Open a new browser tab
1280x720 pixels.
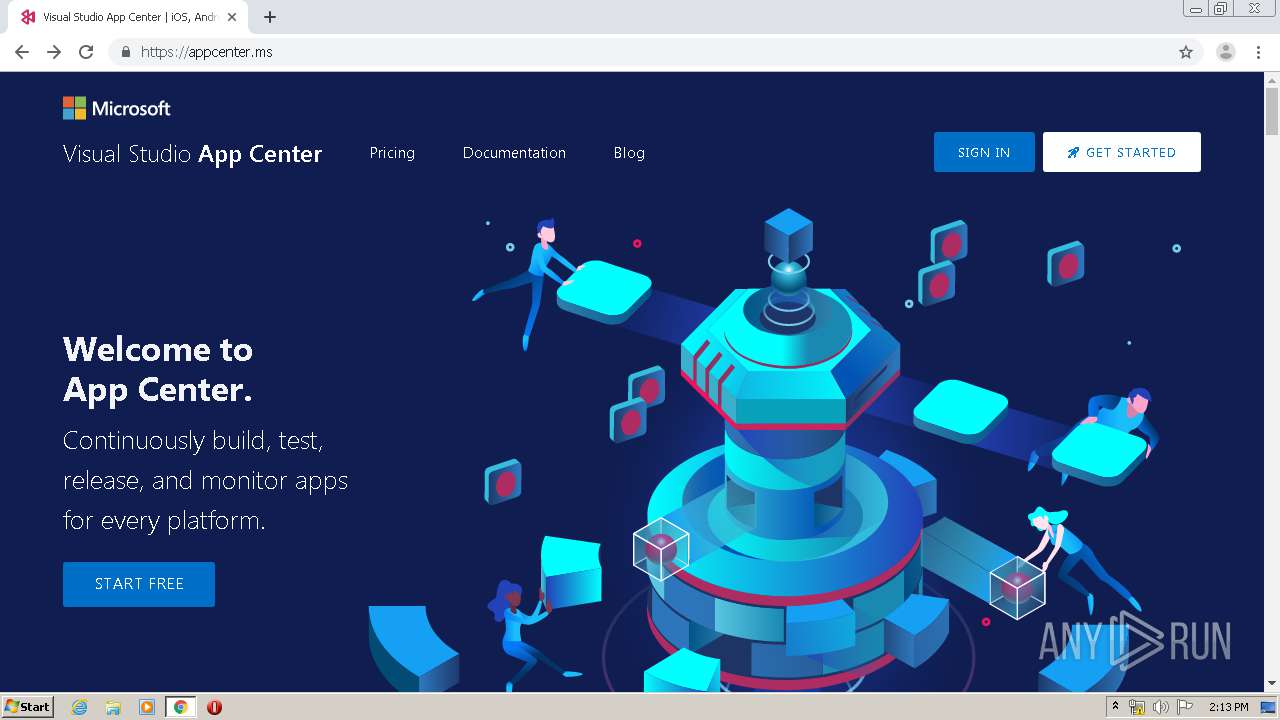(270, 17)
